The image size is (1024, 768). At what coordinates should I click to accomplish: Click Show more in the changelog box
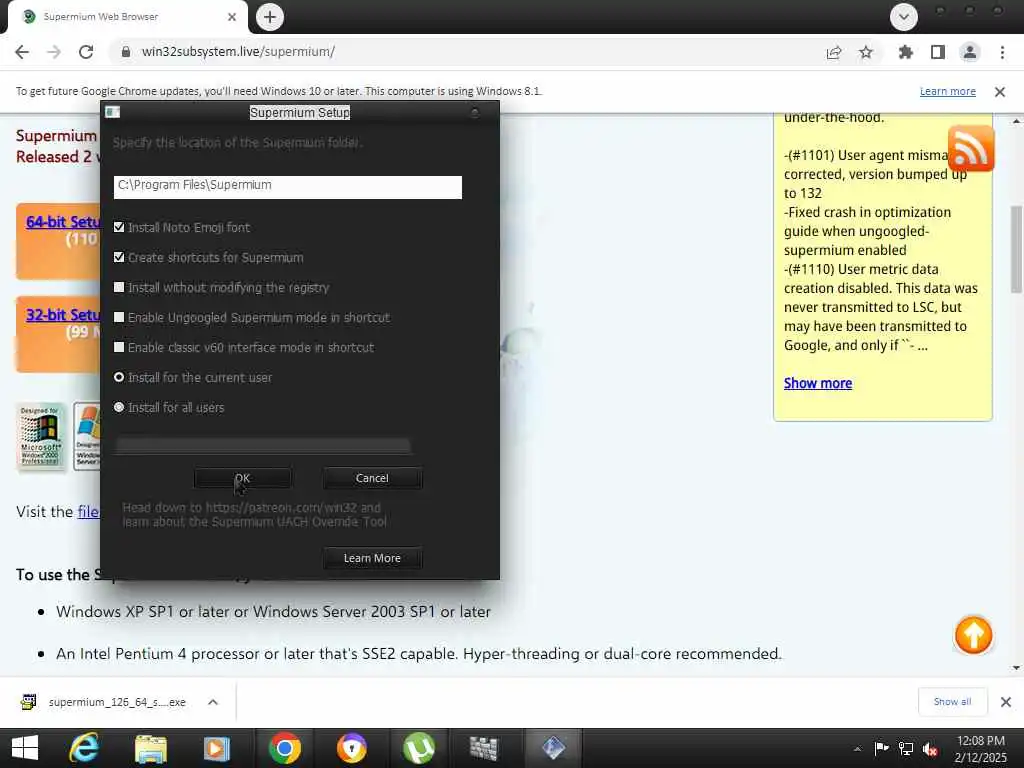[x=818, y=383]
